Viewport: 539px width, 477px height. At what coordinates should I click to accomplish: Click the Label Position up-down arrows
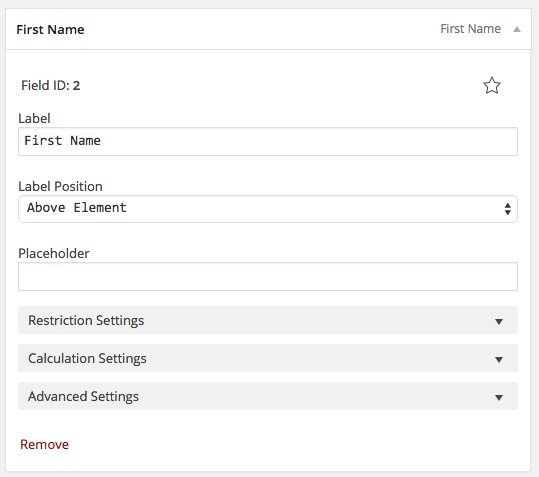[507, 209]
